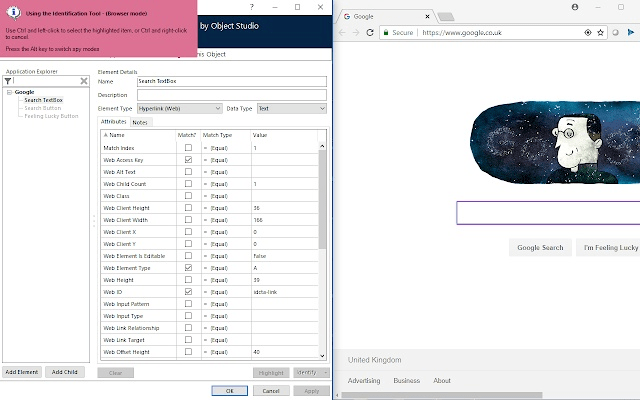Click the Chrome reload page icon
The height and width of the screenshot is (400, 640).
[370, 33]
